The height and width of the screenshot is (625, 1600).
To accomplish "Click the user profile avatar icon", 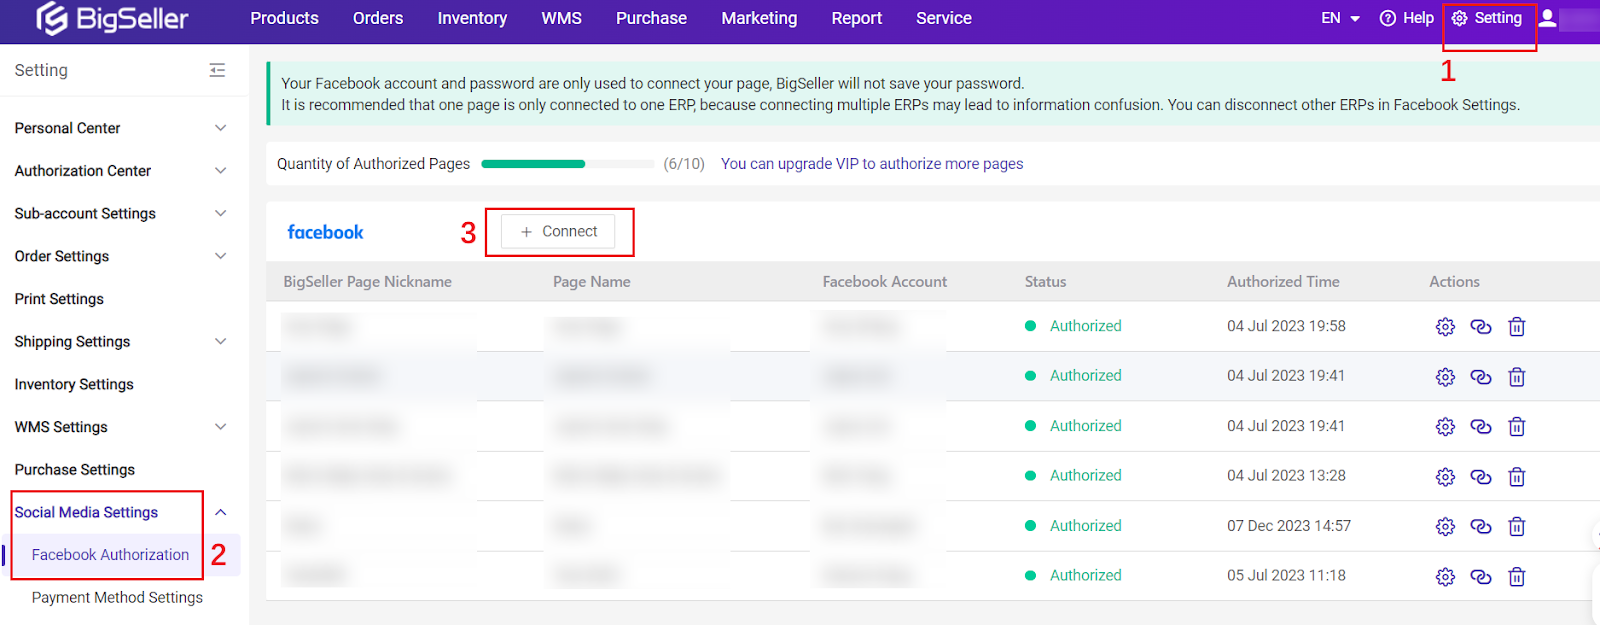I will point(1547,18).
